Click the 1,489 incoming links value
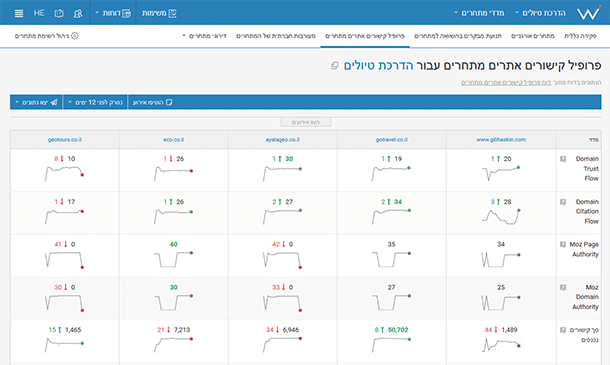This screenshot has width=610, height=365. (x=509, y=330)
